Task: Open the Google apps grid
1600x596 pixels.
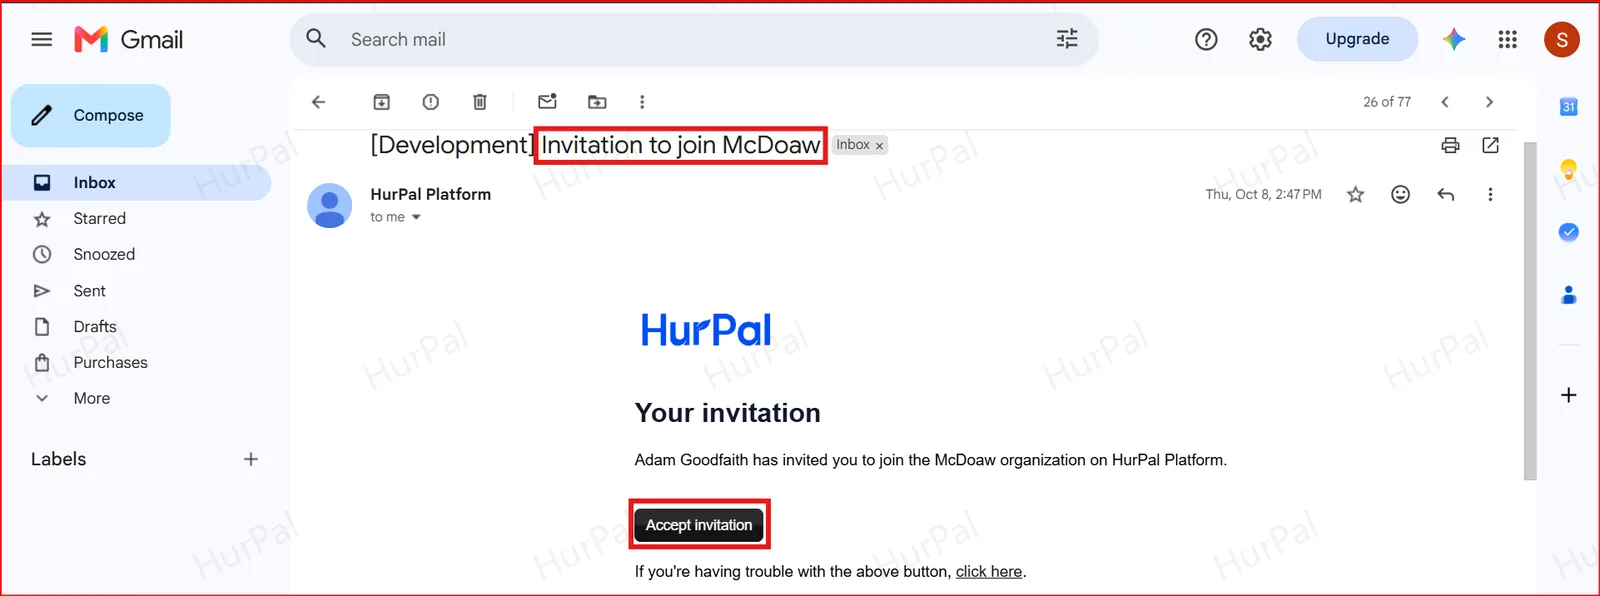Action: coord(1508,39)
